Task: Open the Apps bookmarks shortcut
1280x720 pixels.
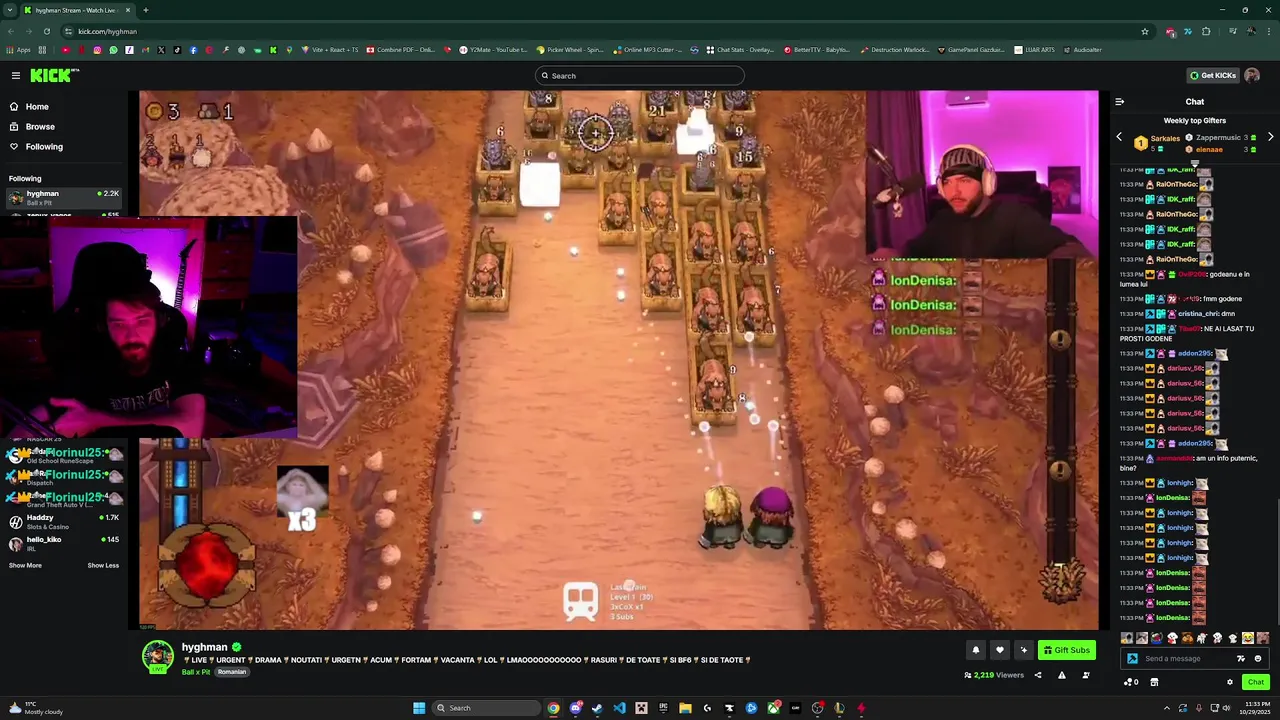Action: [20, 50]
